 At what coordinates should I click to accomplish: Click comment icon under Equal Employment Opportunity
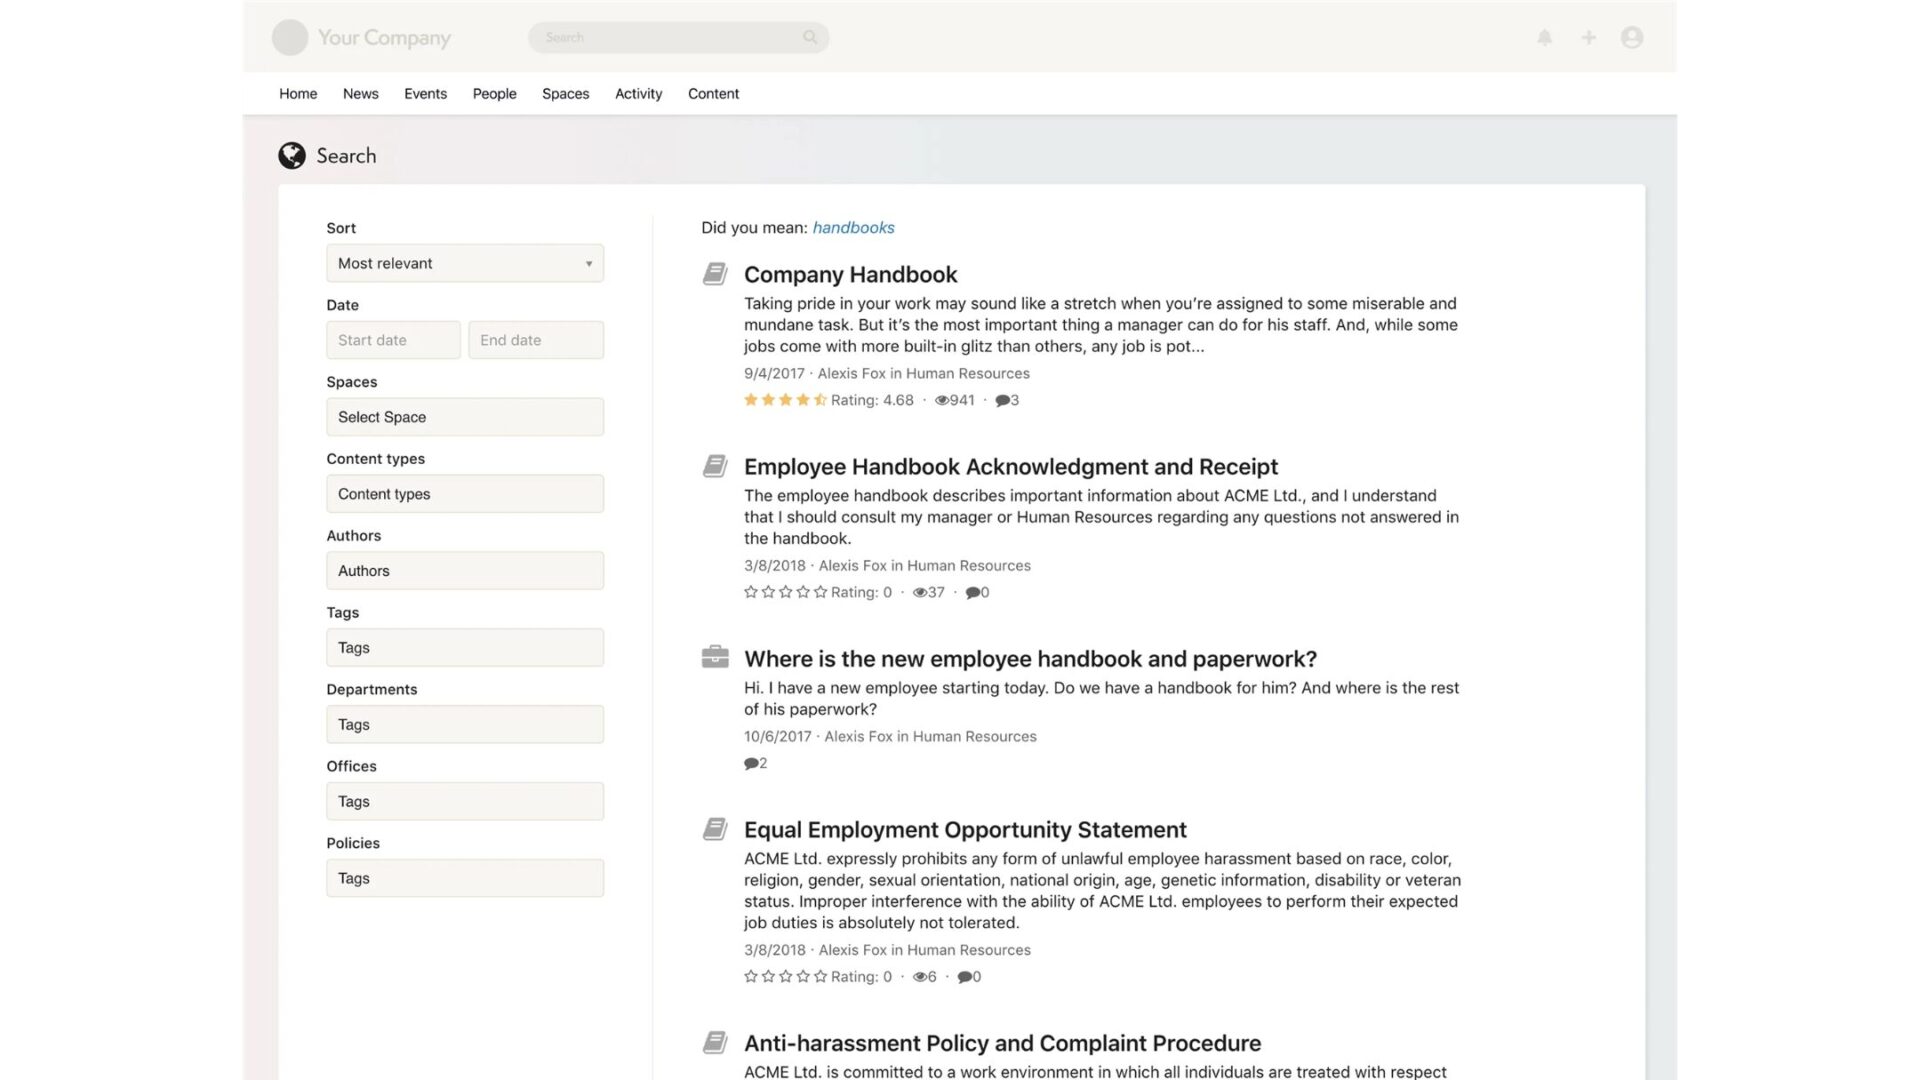tap(964, 977)
